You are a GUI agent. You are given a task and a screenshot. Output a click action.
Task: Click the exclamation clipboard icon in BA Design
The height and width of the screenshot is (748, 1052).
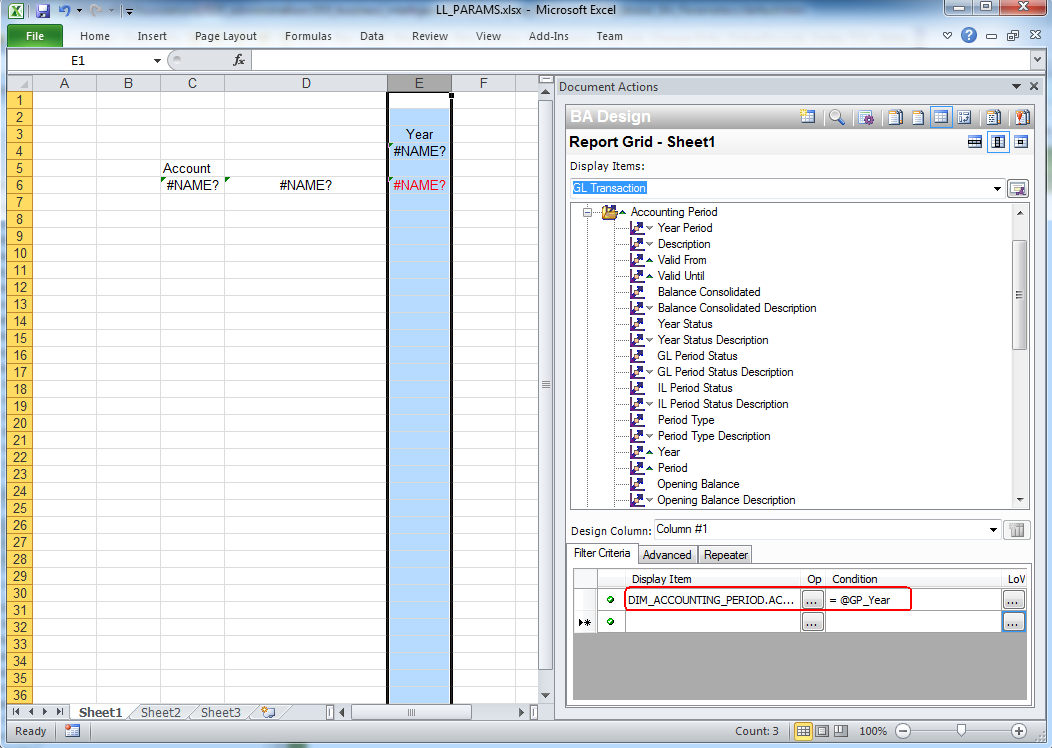click(1022, 117)
